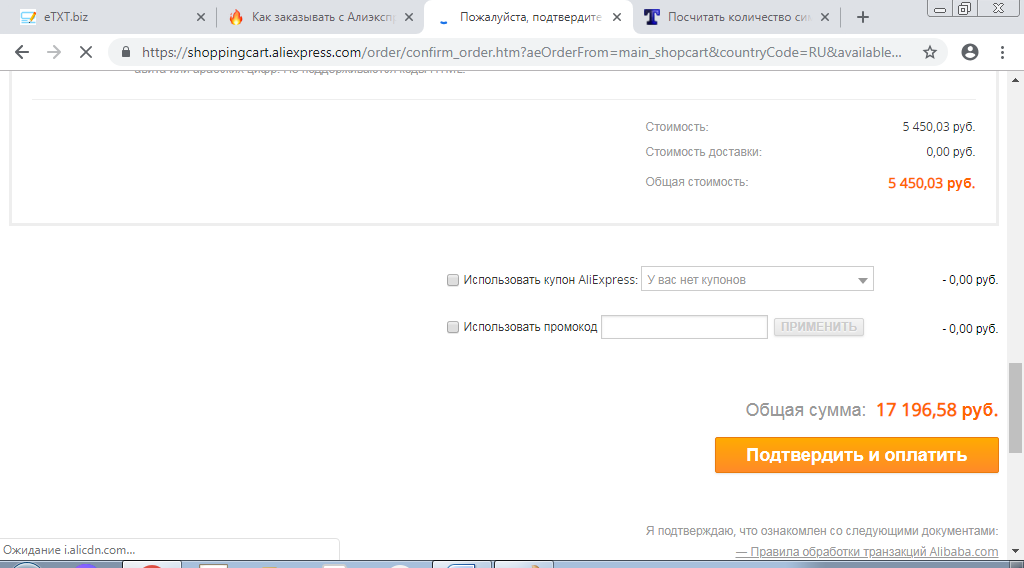Tick the promo code checkbox
This screenshot has height=568, width=1024.
point(453,327)
